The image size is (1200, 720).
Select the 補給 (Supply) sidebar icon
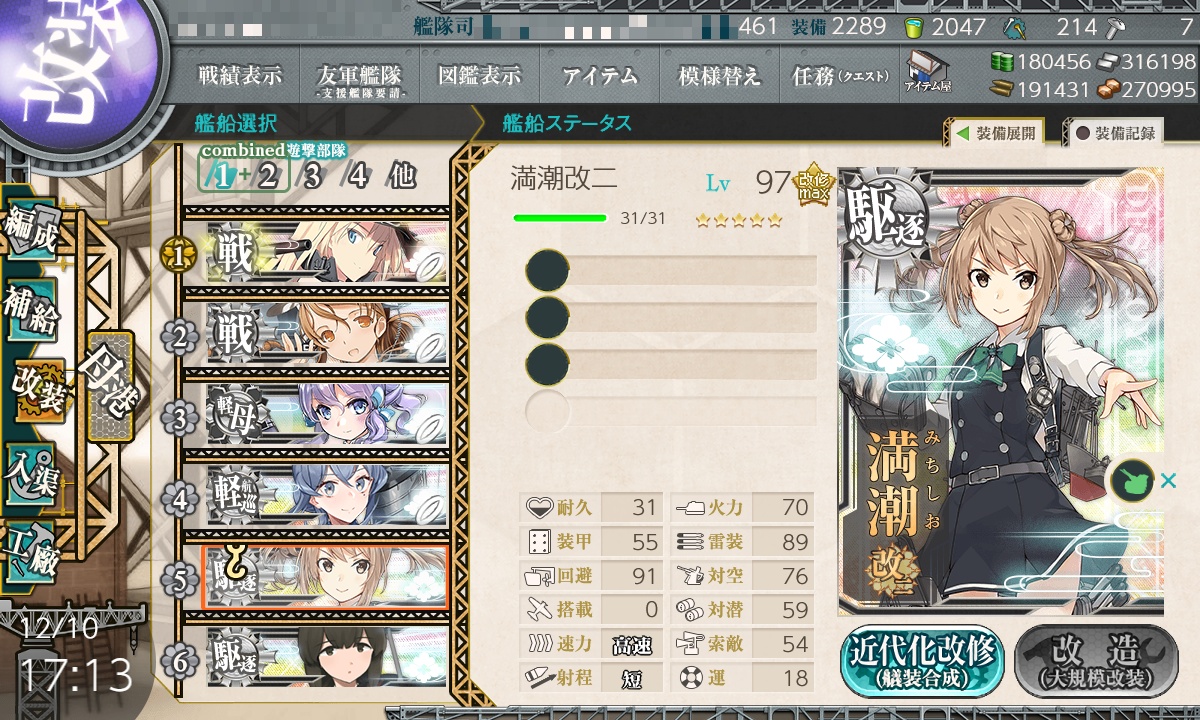tap(32, 310)
